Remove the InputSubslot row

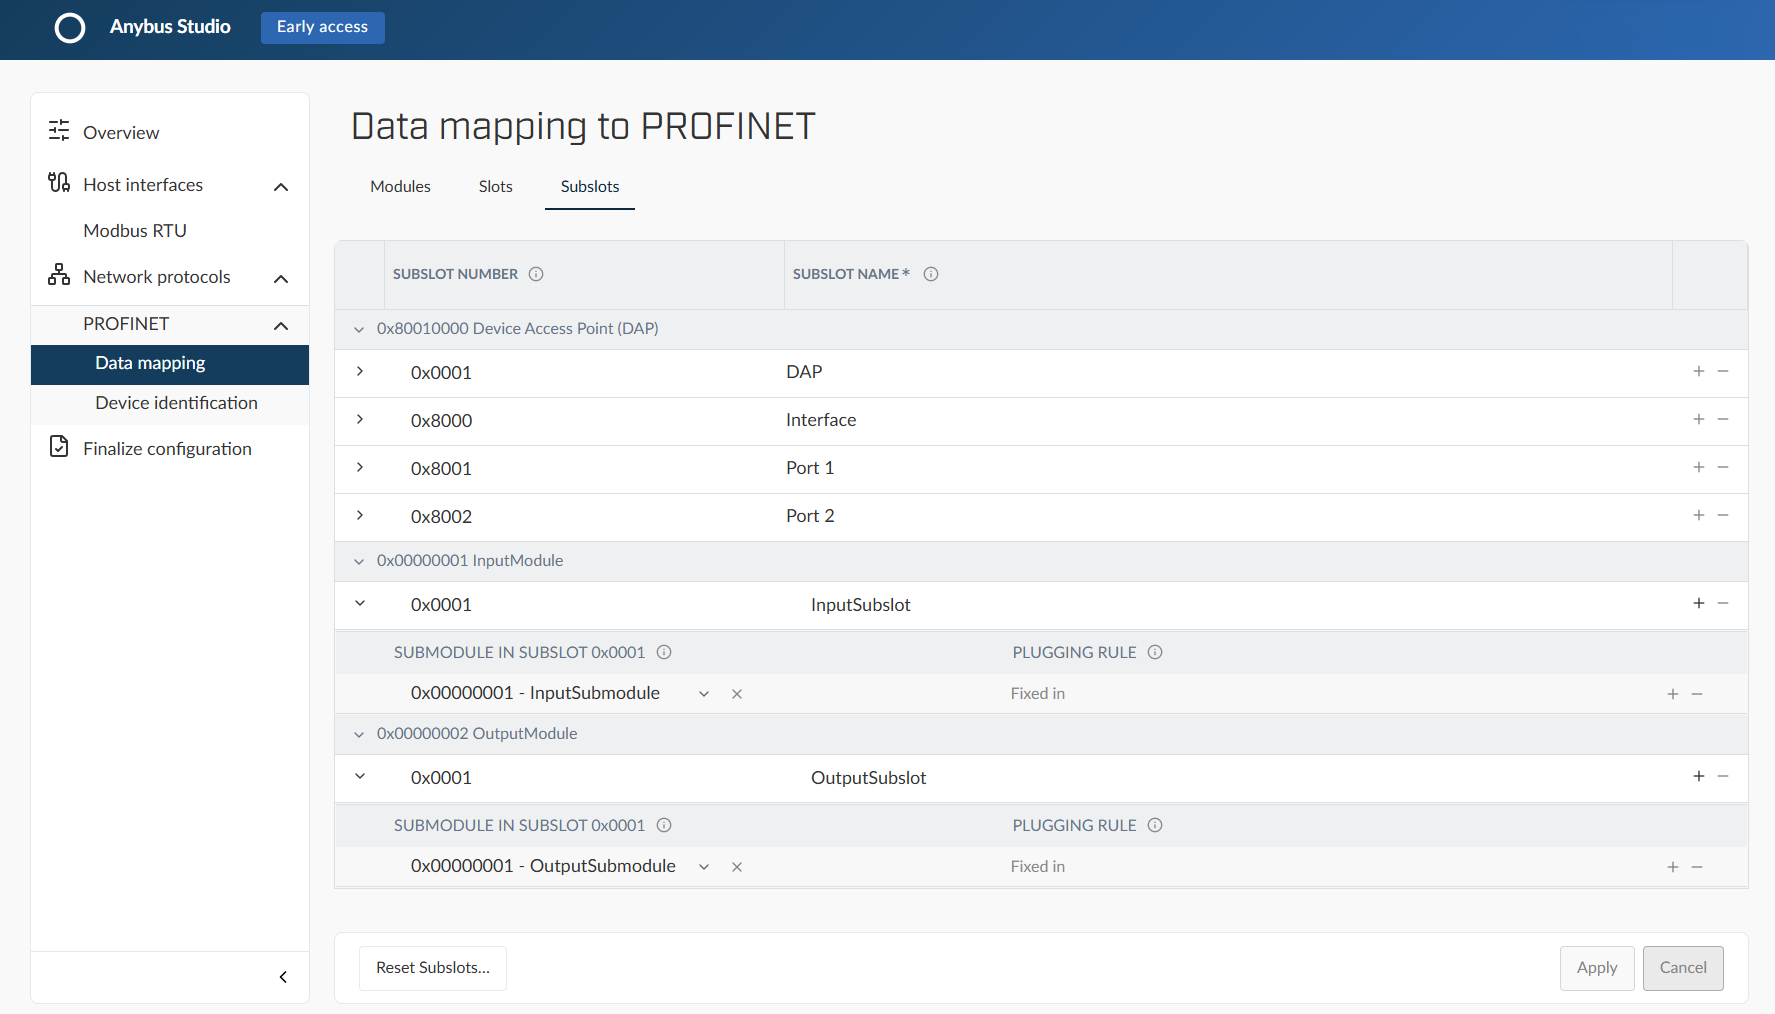[1723, 603]
